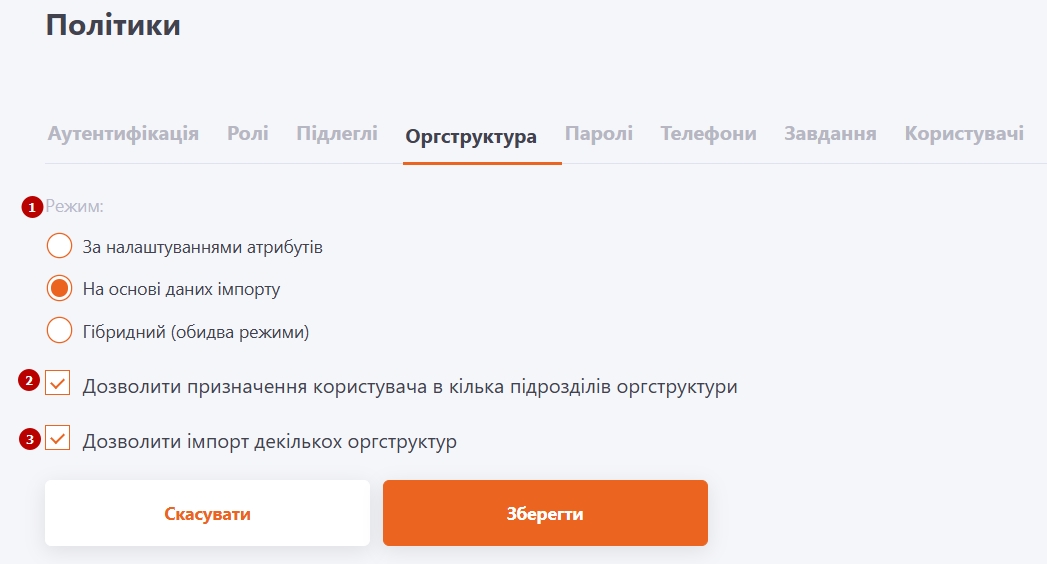This screenshot has height=564, width=1047.
Task: Click the Режим label
Action: tap(76, 207)
